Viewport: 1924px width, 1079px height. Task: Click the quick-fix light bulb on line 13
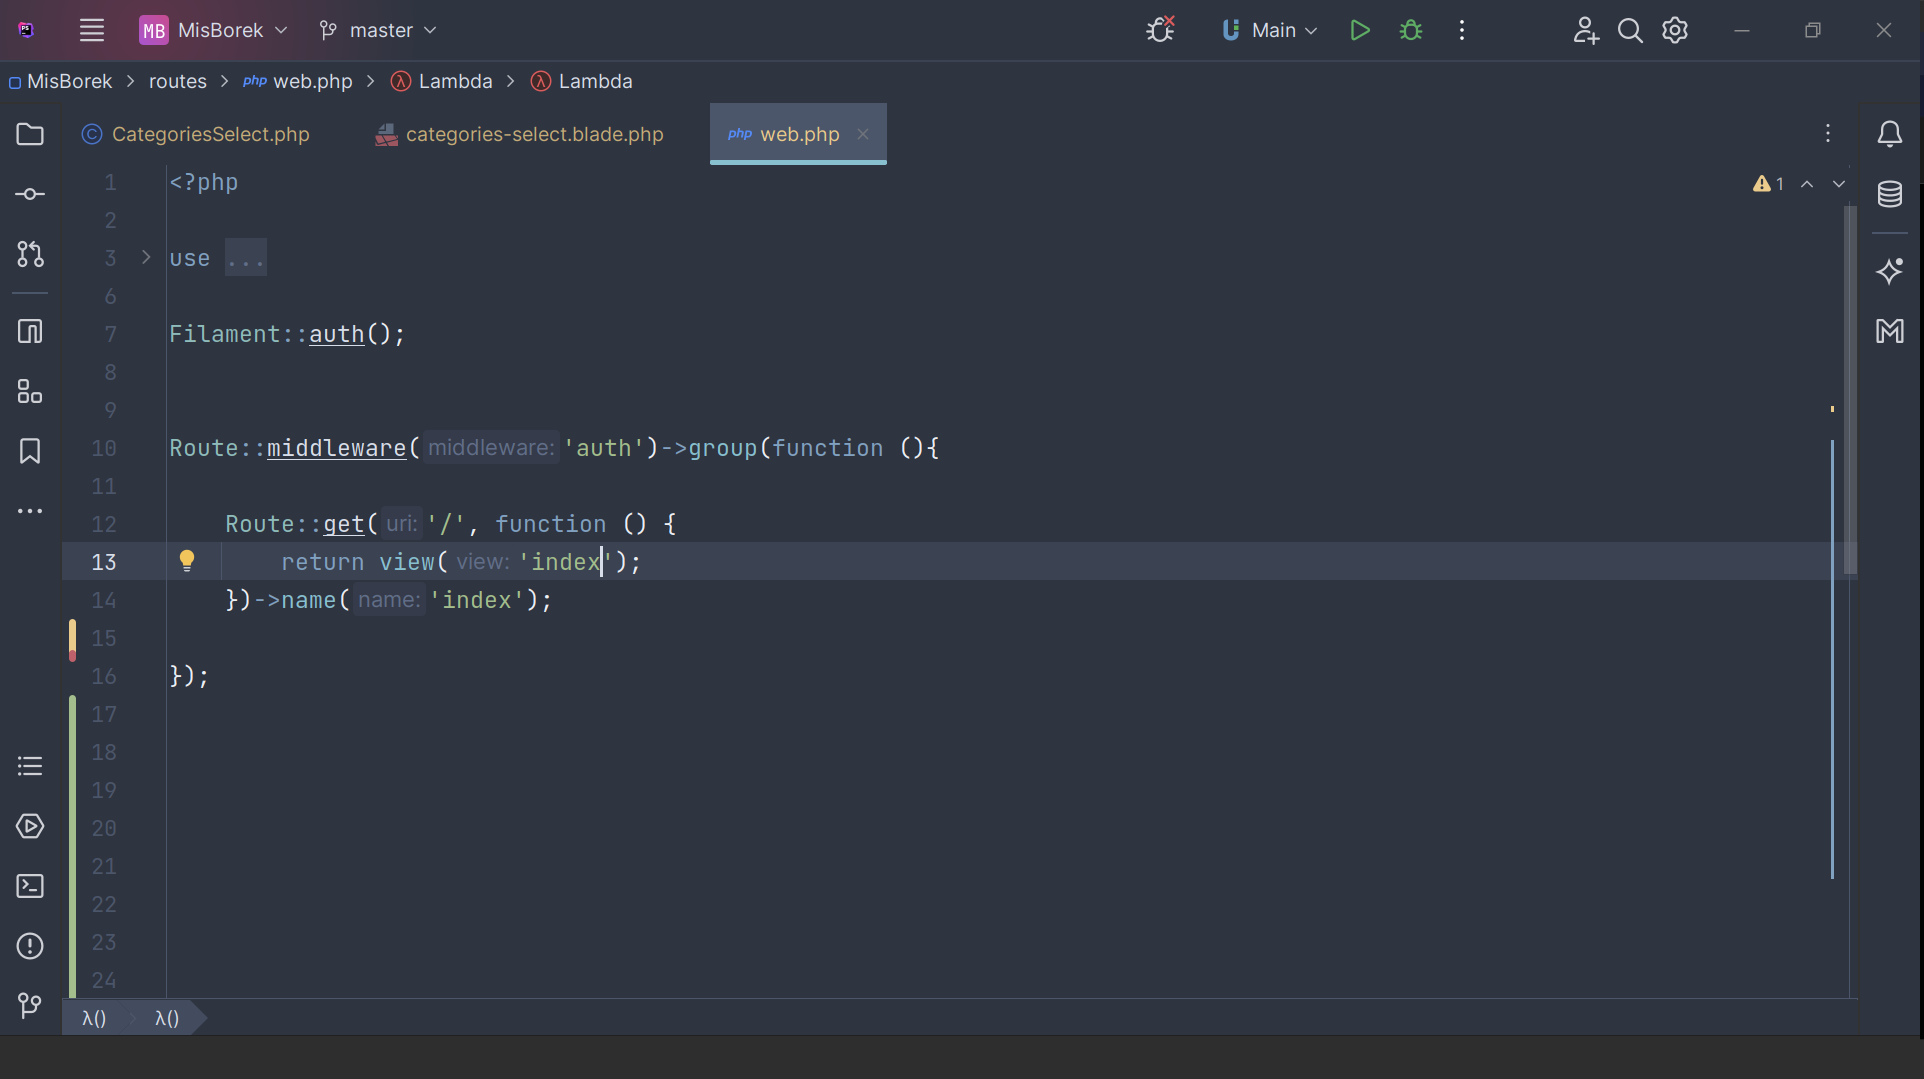(x=187, y=561)
